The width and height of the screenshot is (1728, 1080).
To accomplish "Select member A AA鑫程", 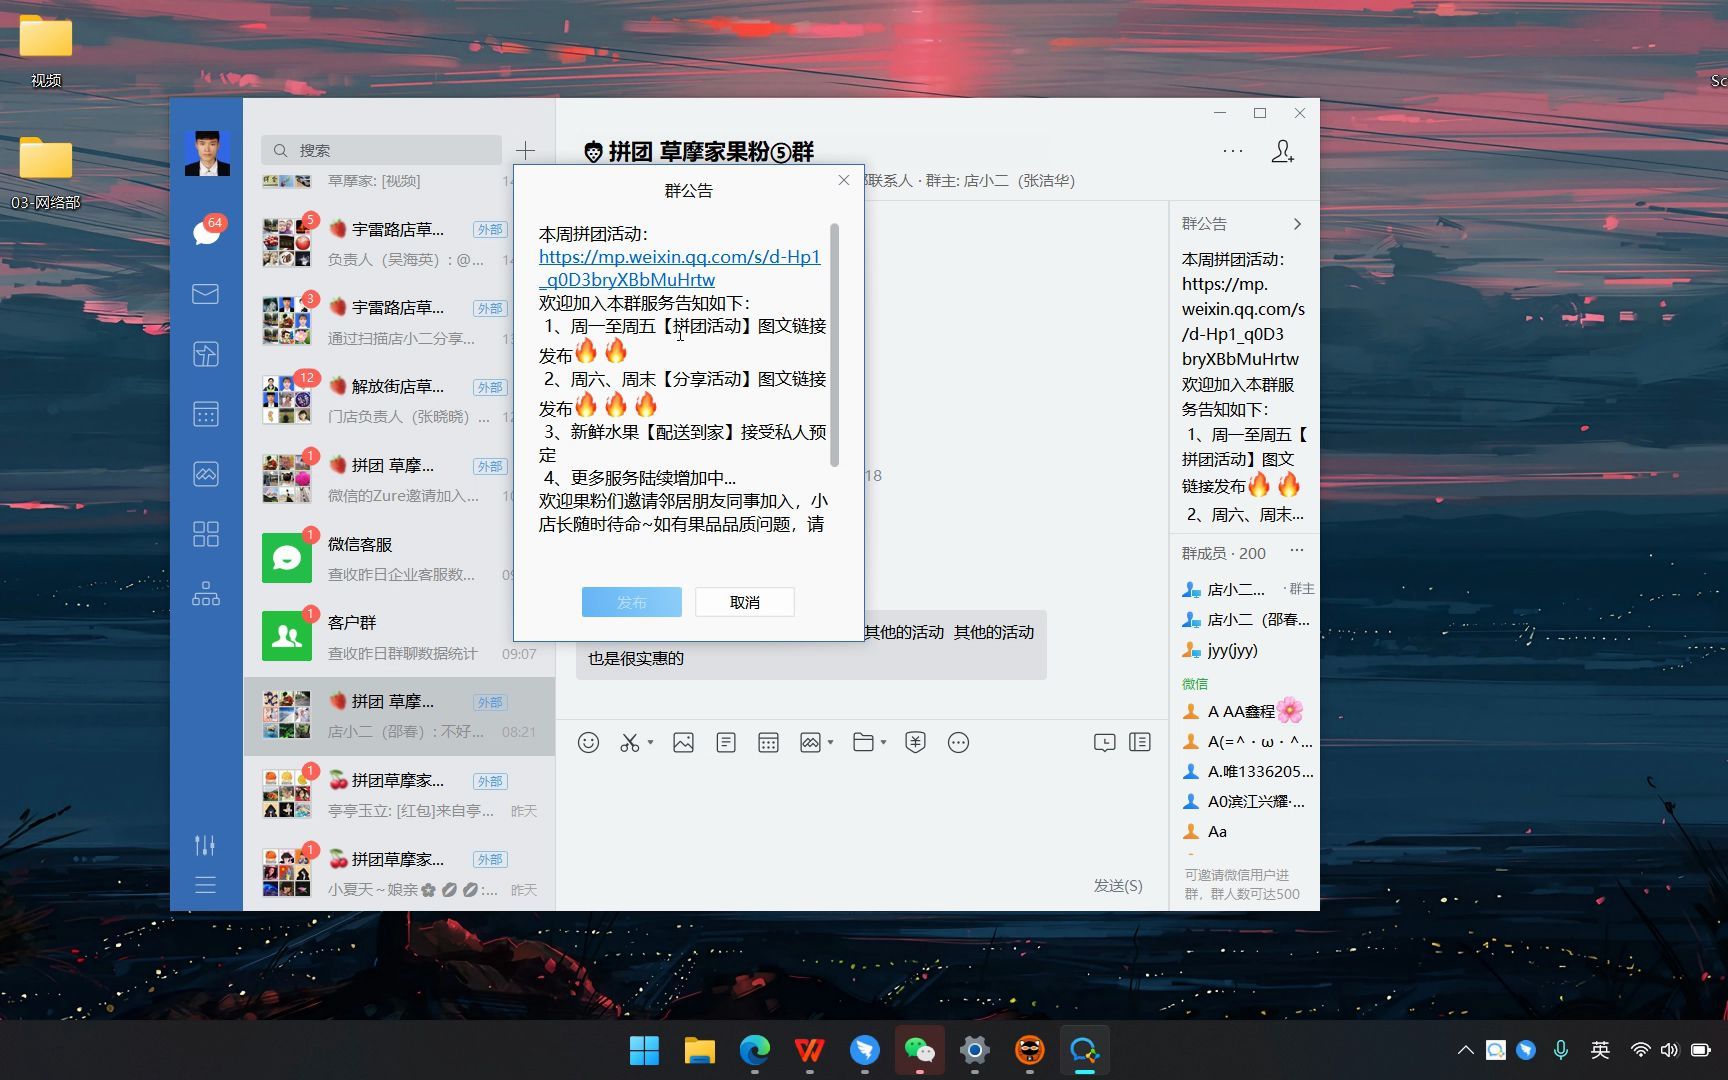I will tap(1244, 711).
